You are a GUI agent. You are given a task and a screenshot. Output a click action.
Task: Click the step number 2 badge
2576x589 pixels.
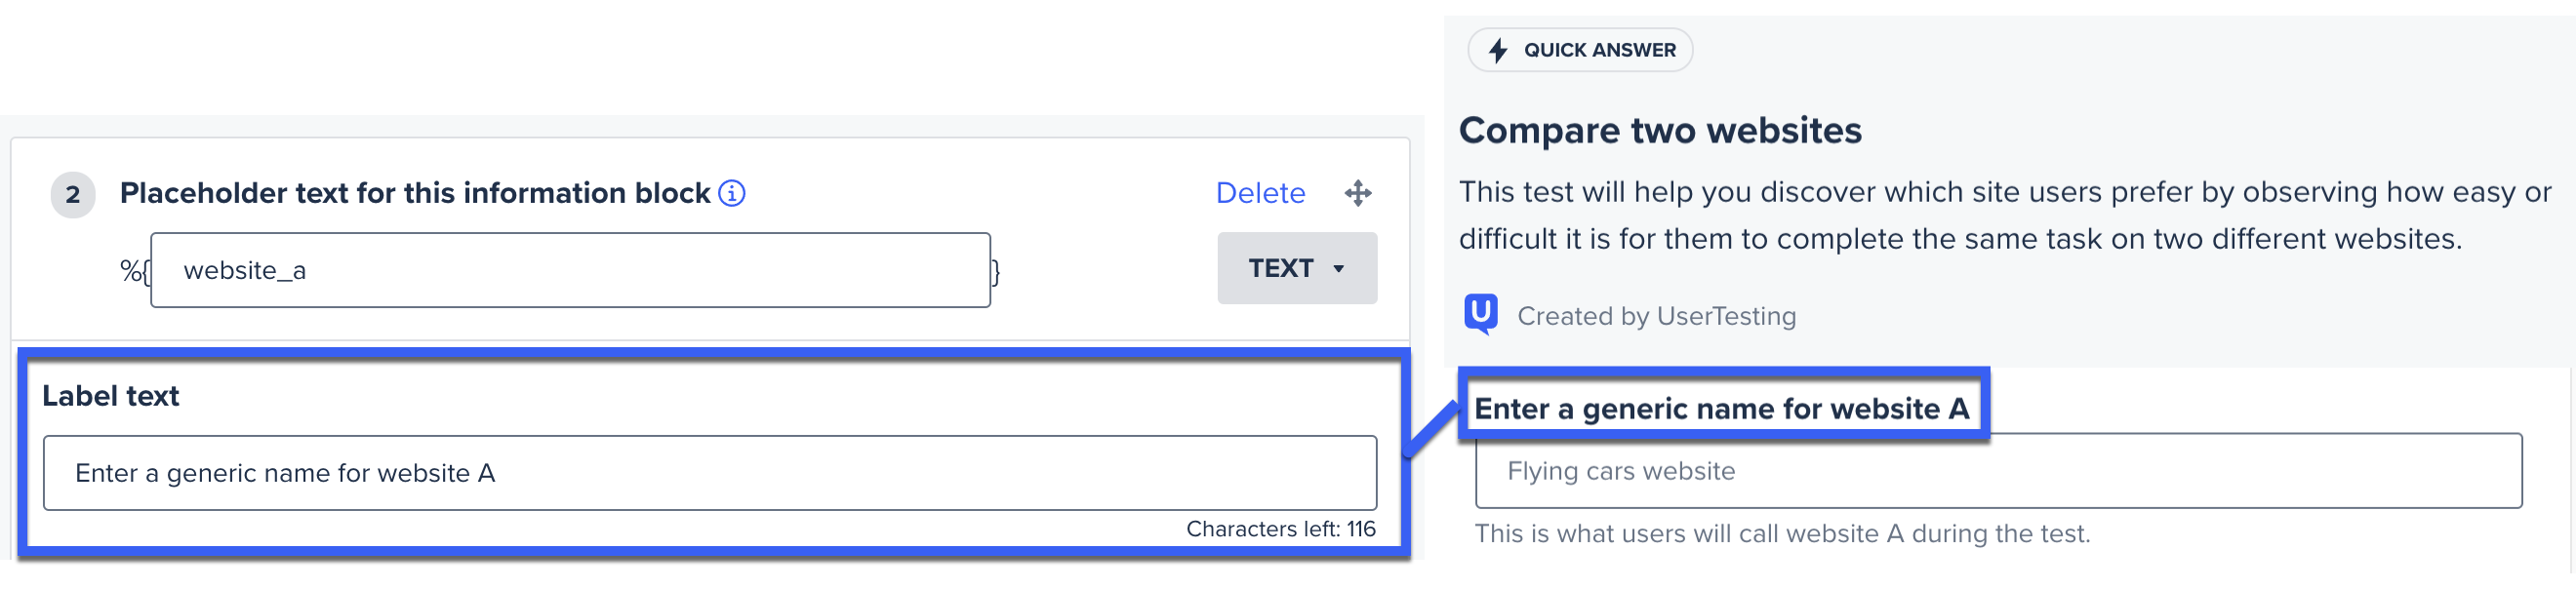click(x=73, y=194)
